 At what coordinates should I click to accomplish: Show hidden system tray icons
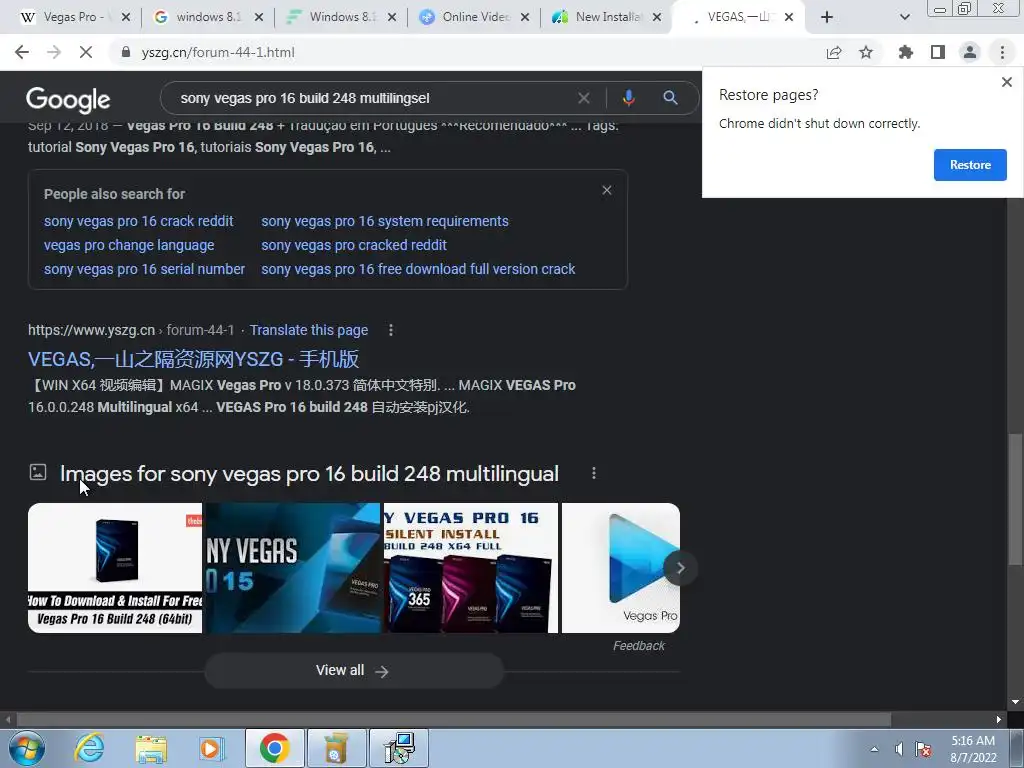pyautogui.click(x=874, y=749)
